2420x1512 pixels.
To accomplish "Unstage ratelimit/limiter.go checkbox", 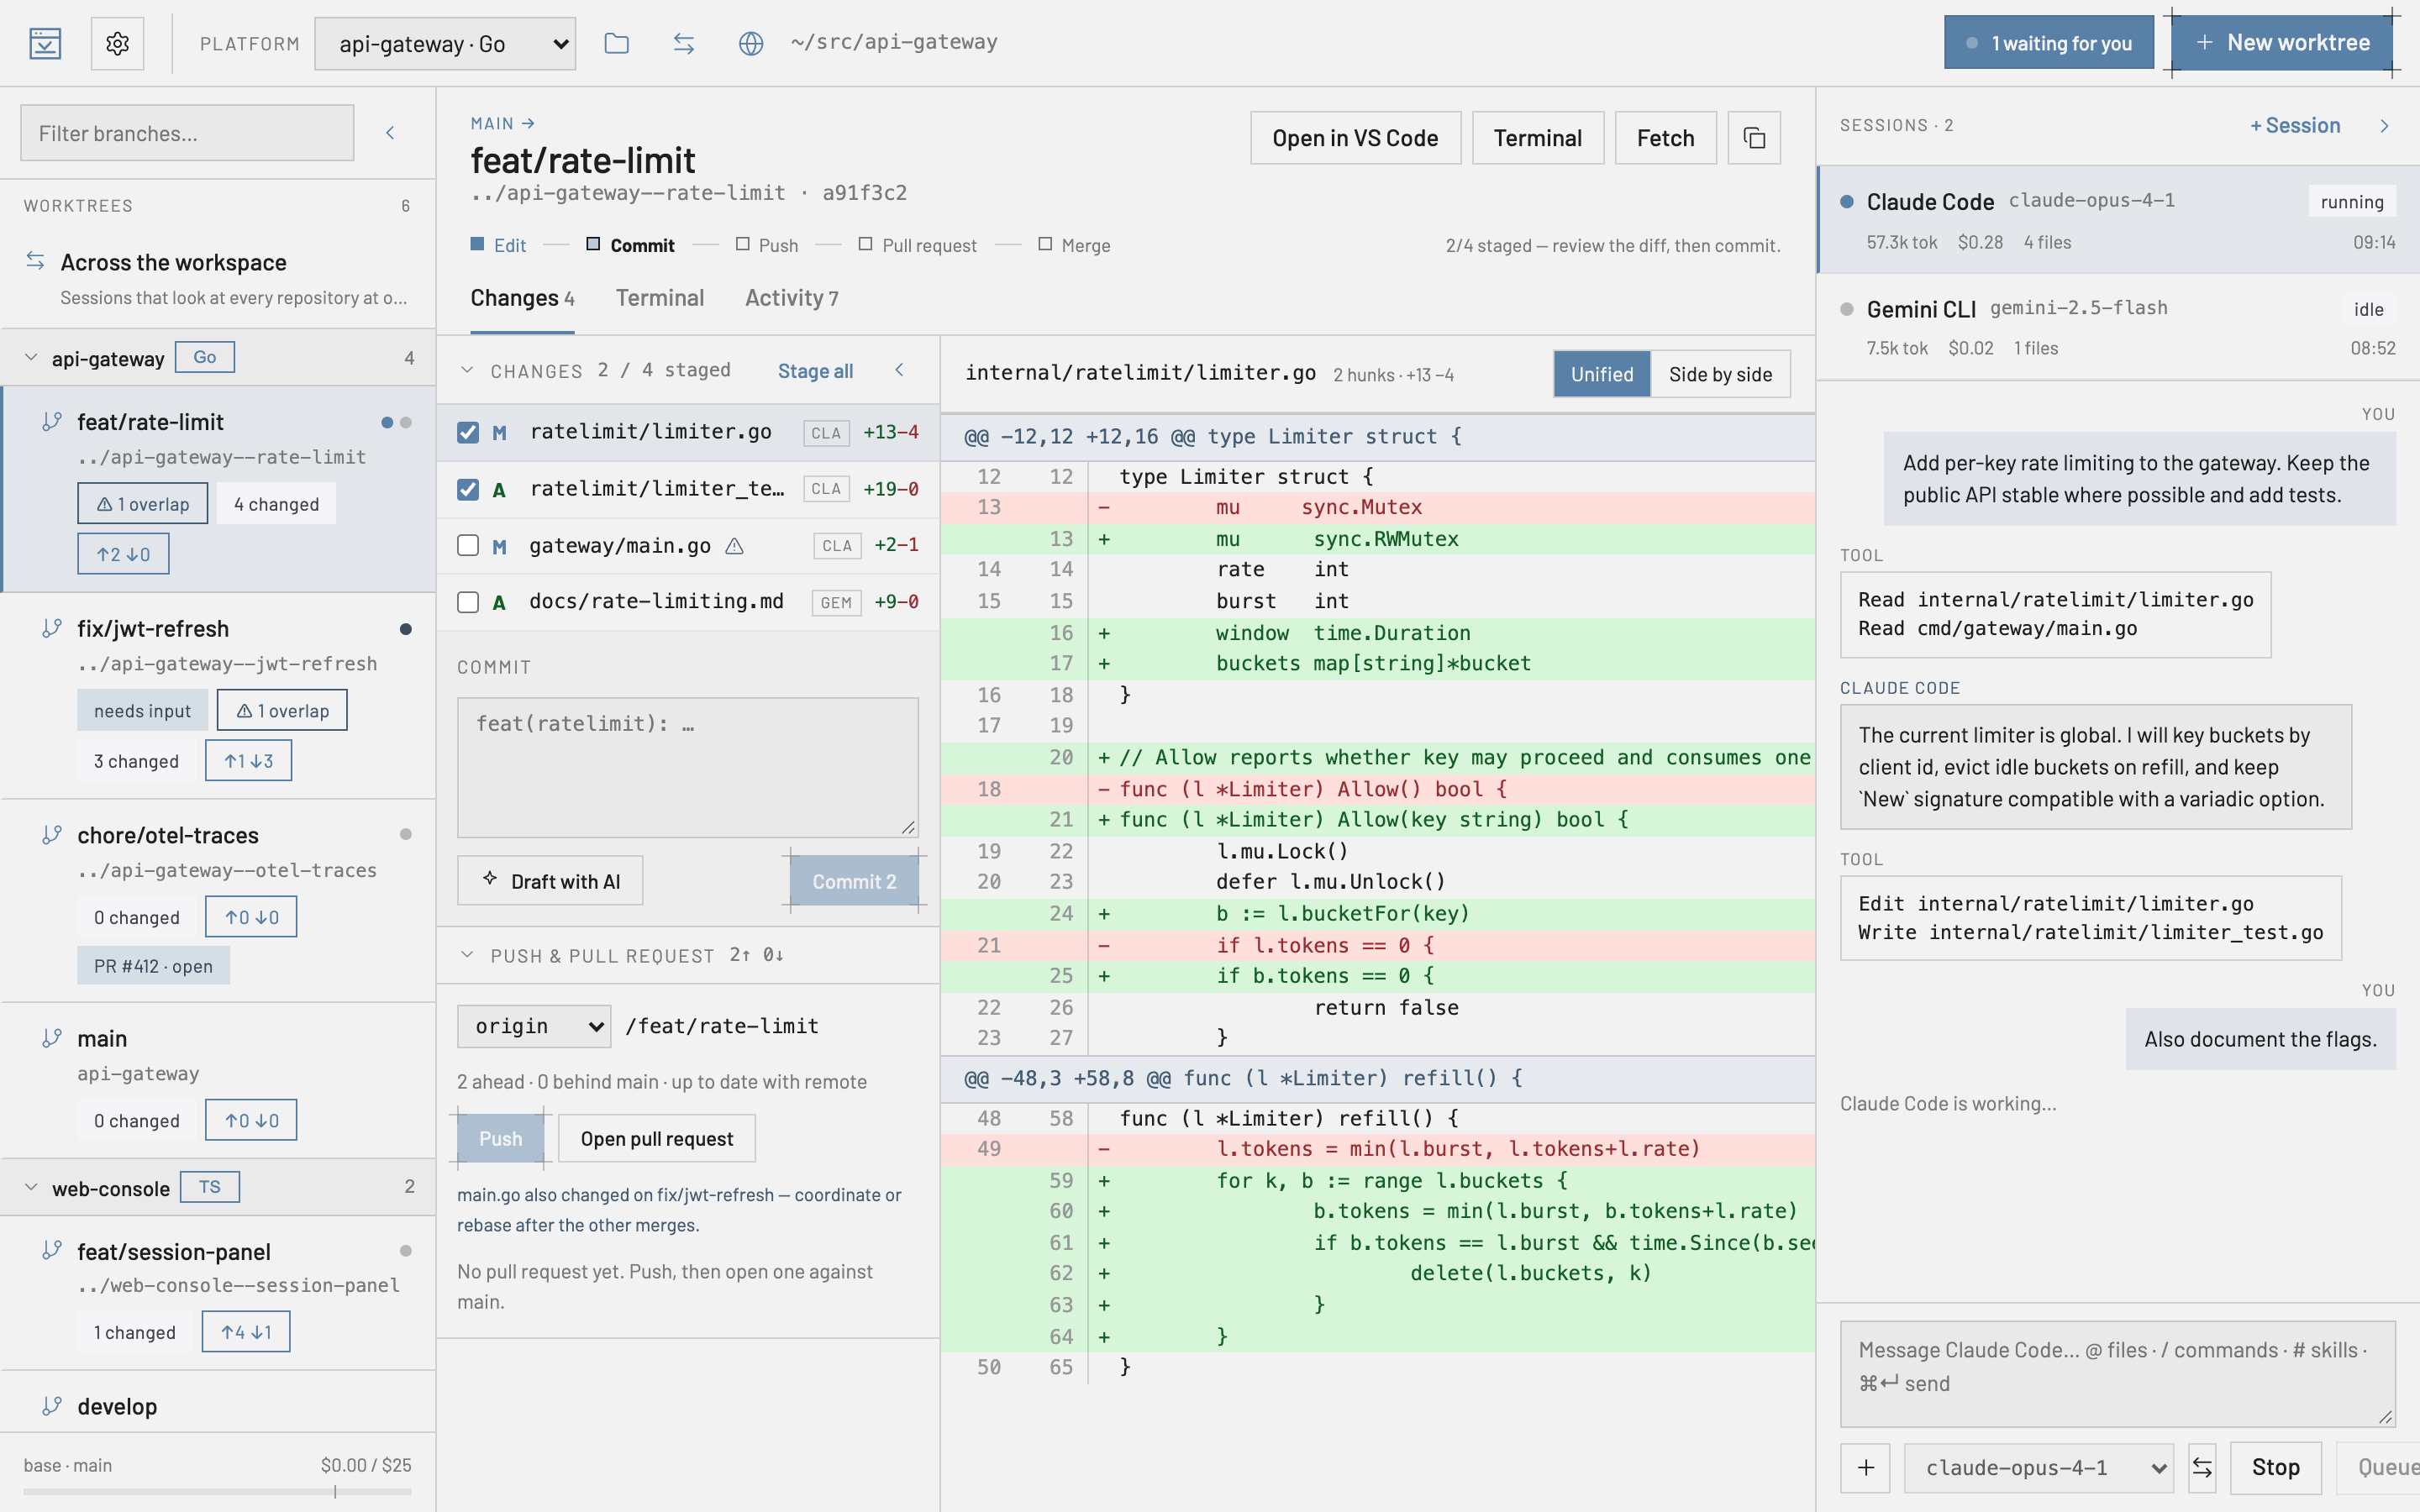I will tap(468, 432).
